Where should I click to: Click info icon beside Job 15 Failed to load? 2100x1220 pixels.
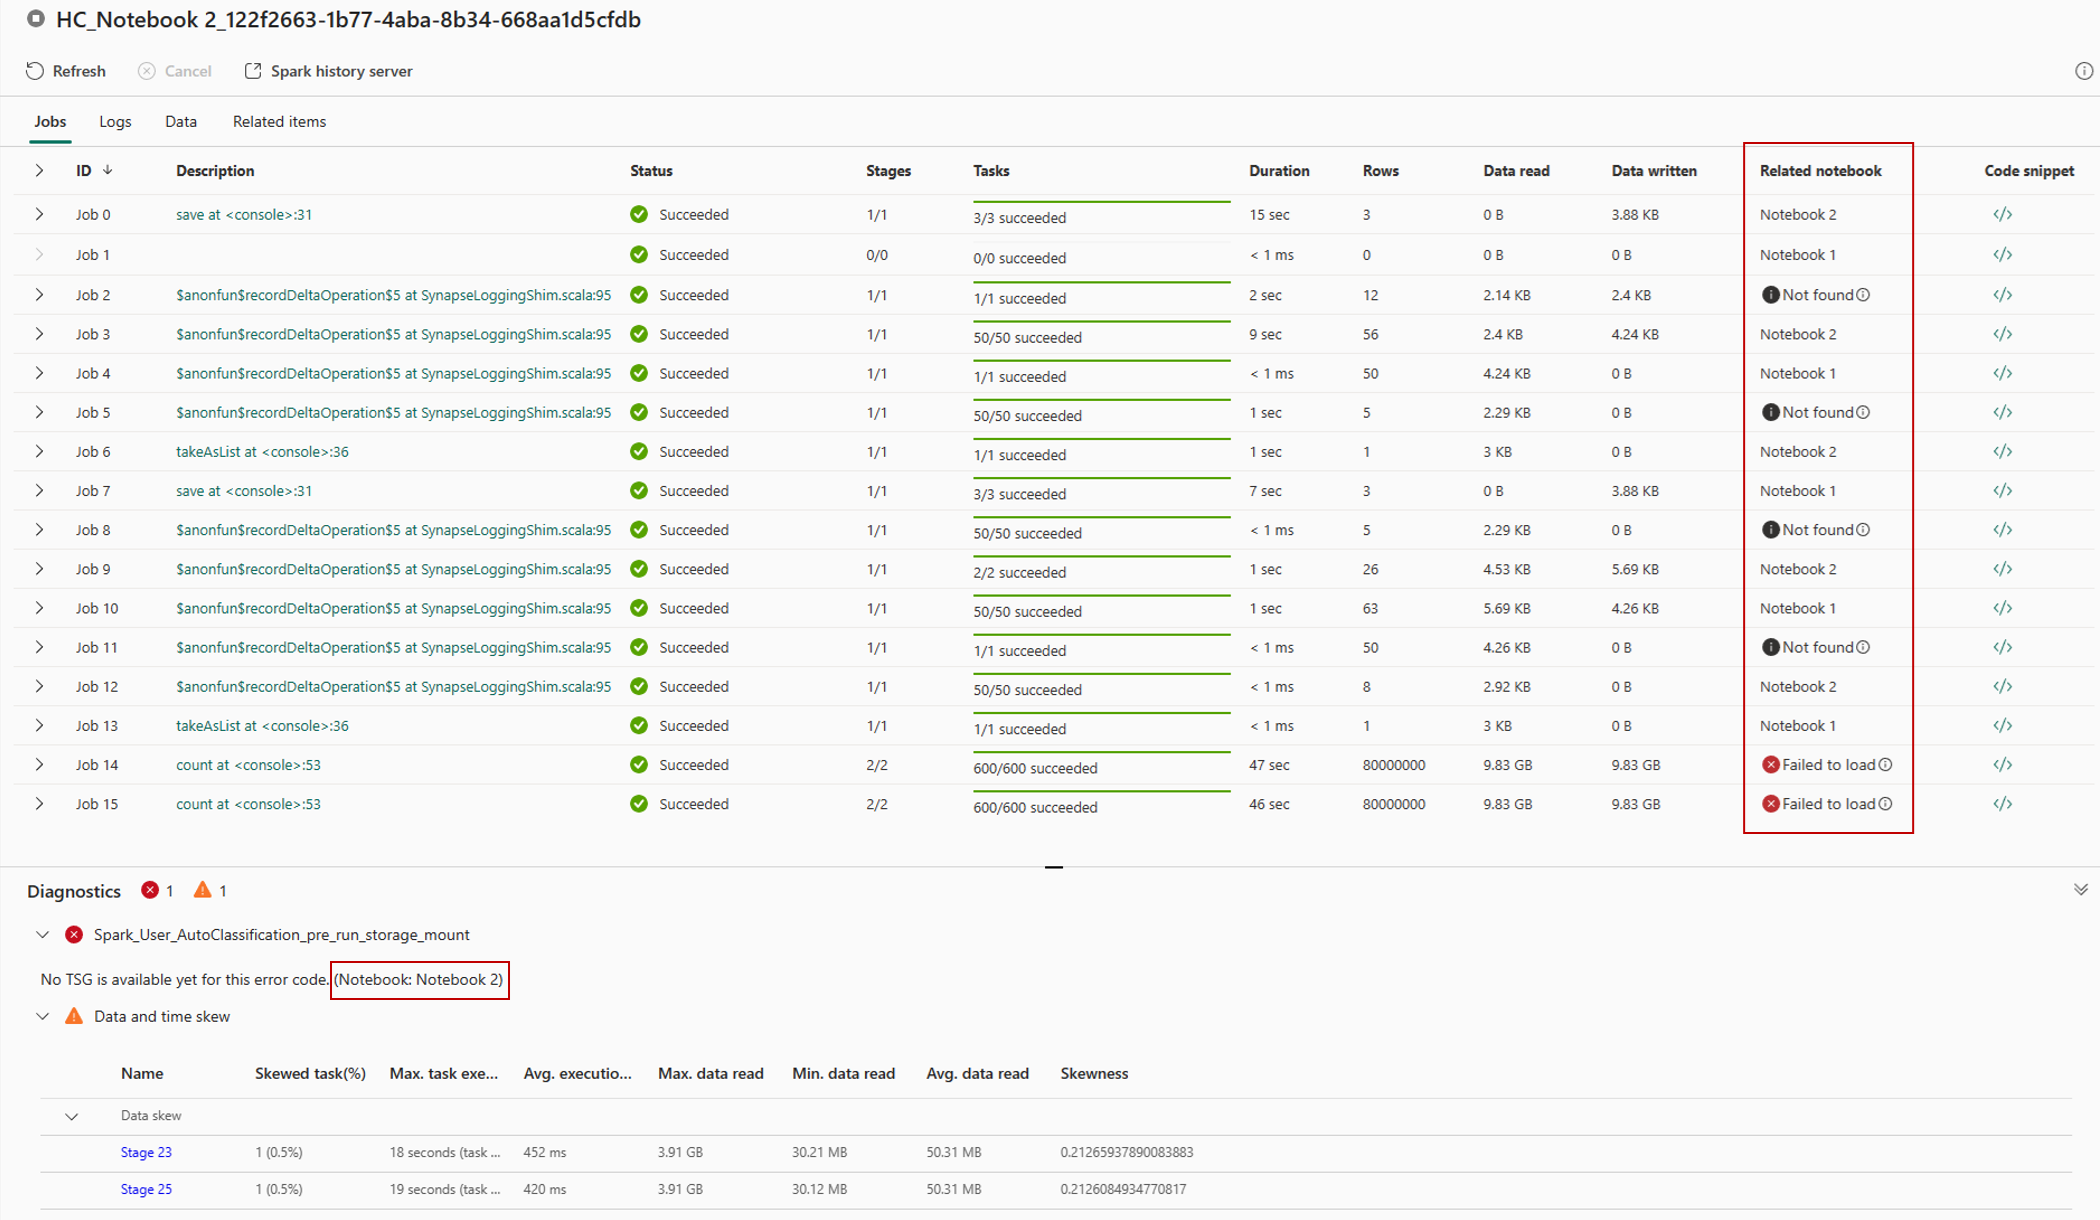coord(1885,804)
